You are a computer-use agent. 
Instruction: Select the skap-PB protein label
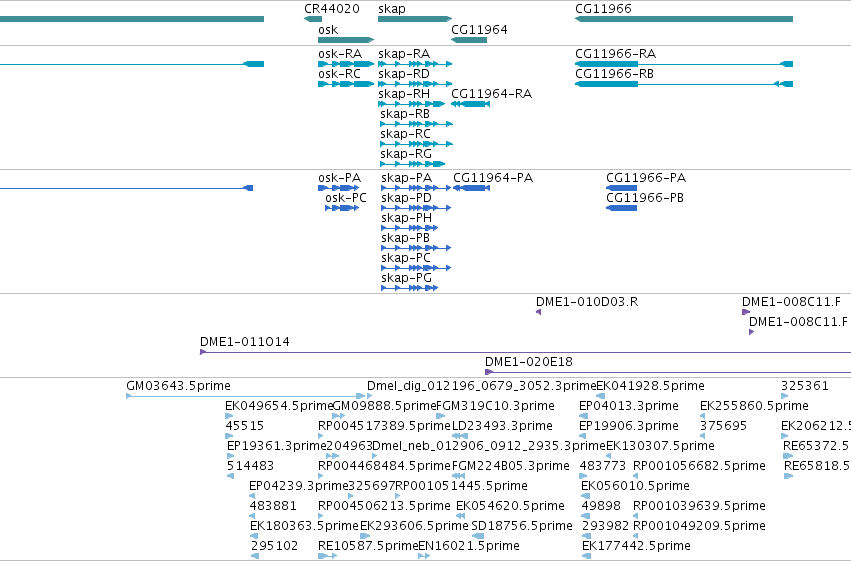tap(405, 238)
